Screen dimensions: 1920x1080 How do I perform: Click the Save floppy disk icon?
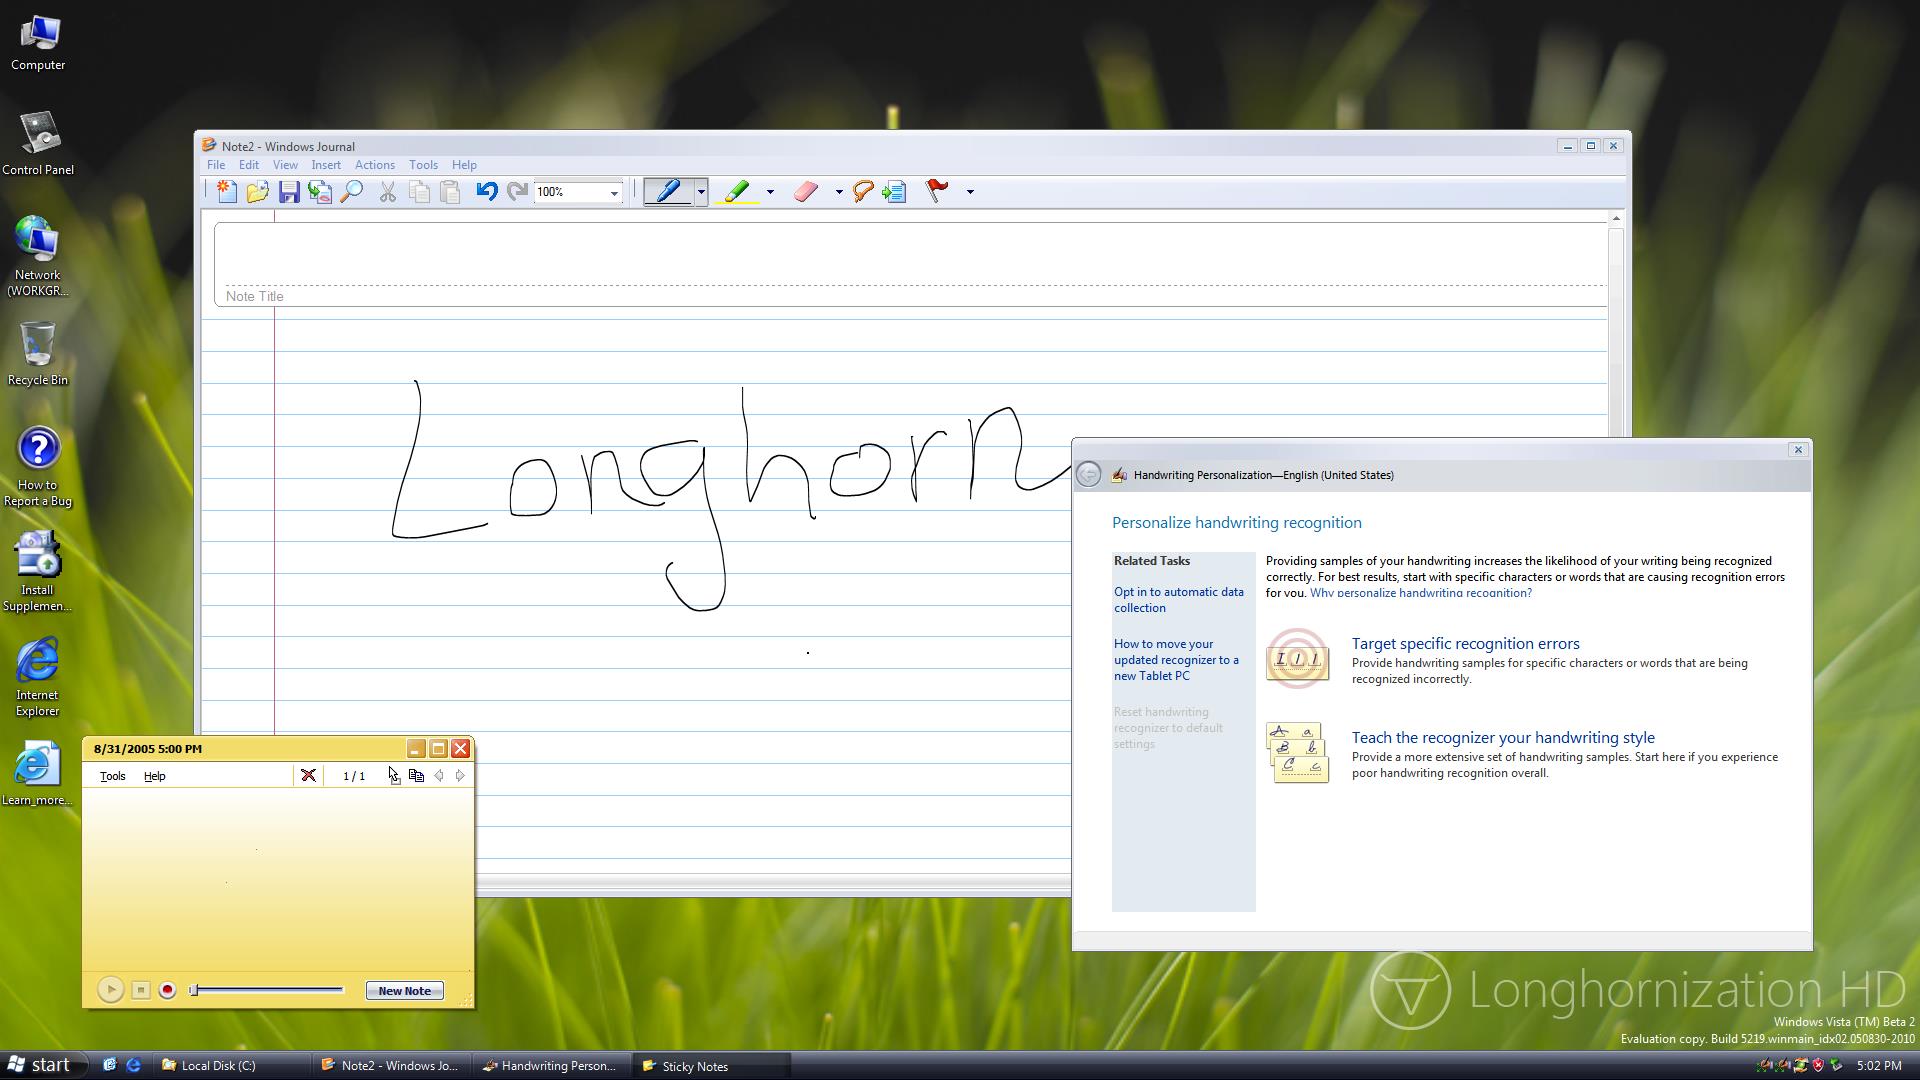289,192
